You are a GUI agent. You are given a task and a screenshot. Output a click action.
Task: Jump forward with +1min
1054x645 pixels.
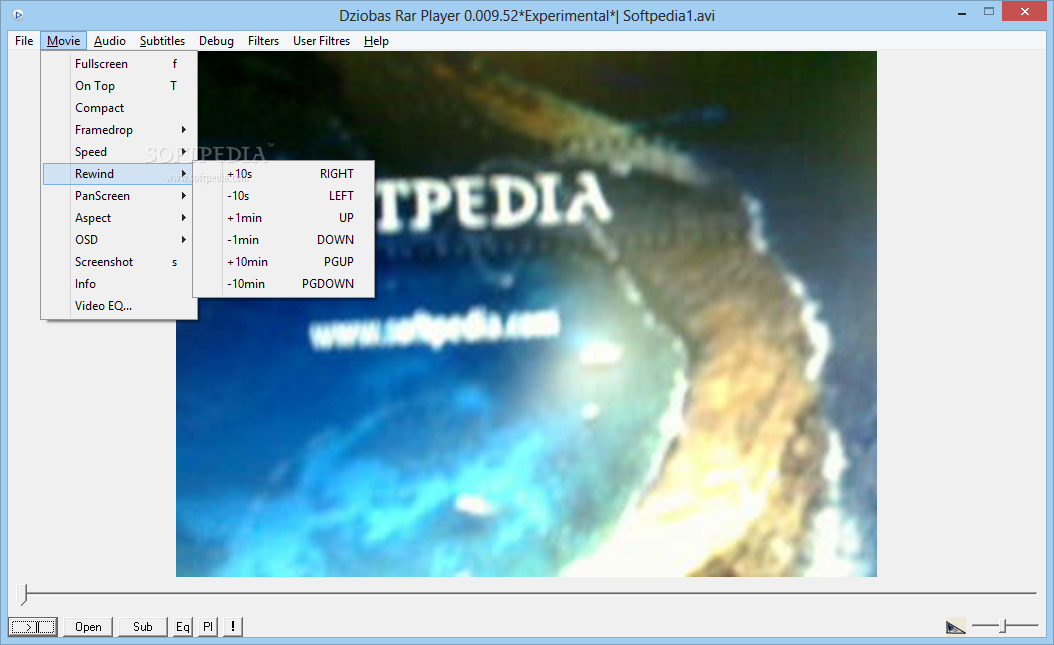[x=284, y=218]
